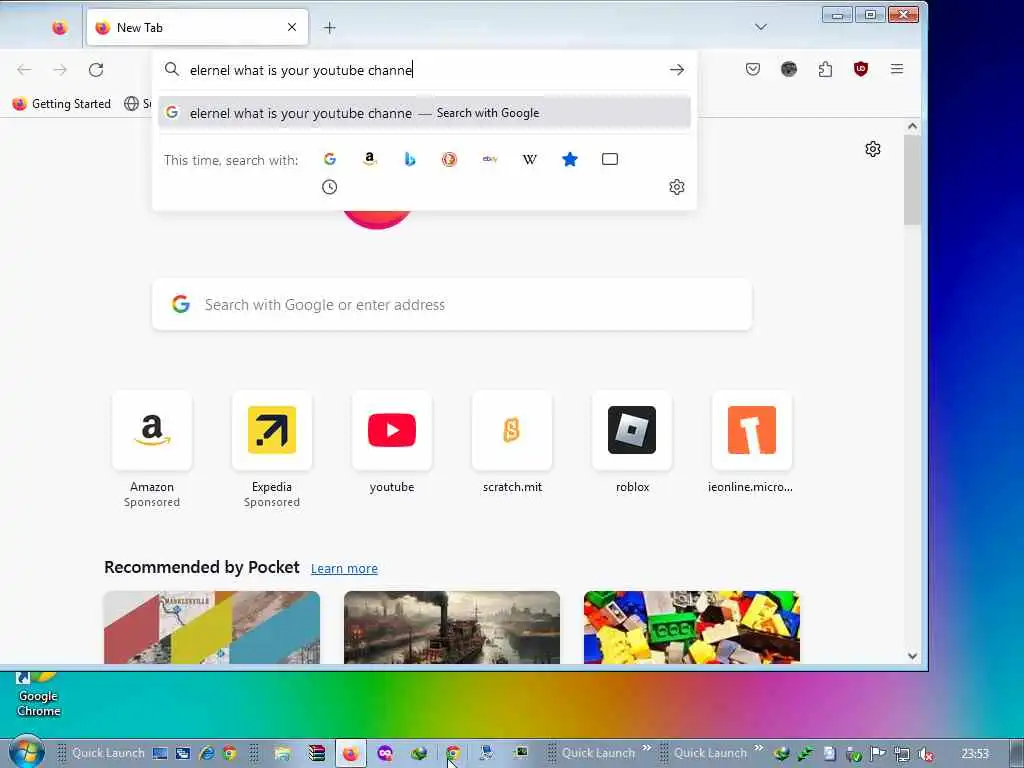Open a new tab with the plus button
The image size is (1024, 768).
pyautogui.click(x=330, y=27)
